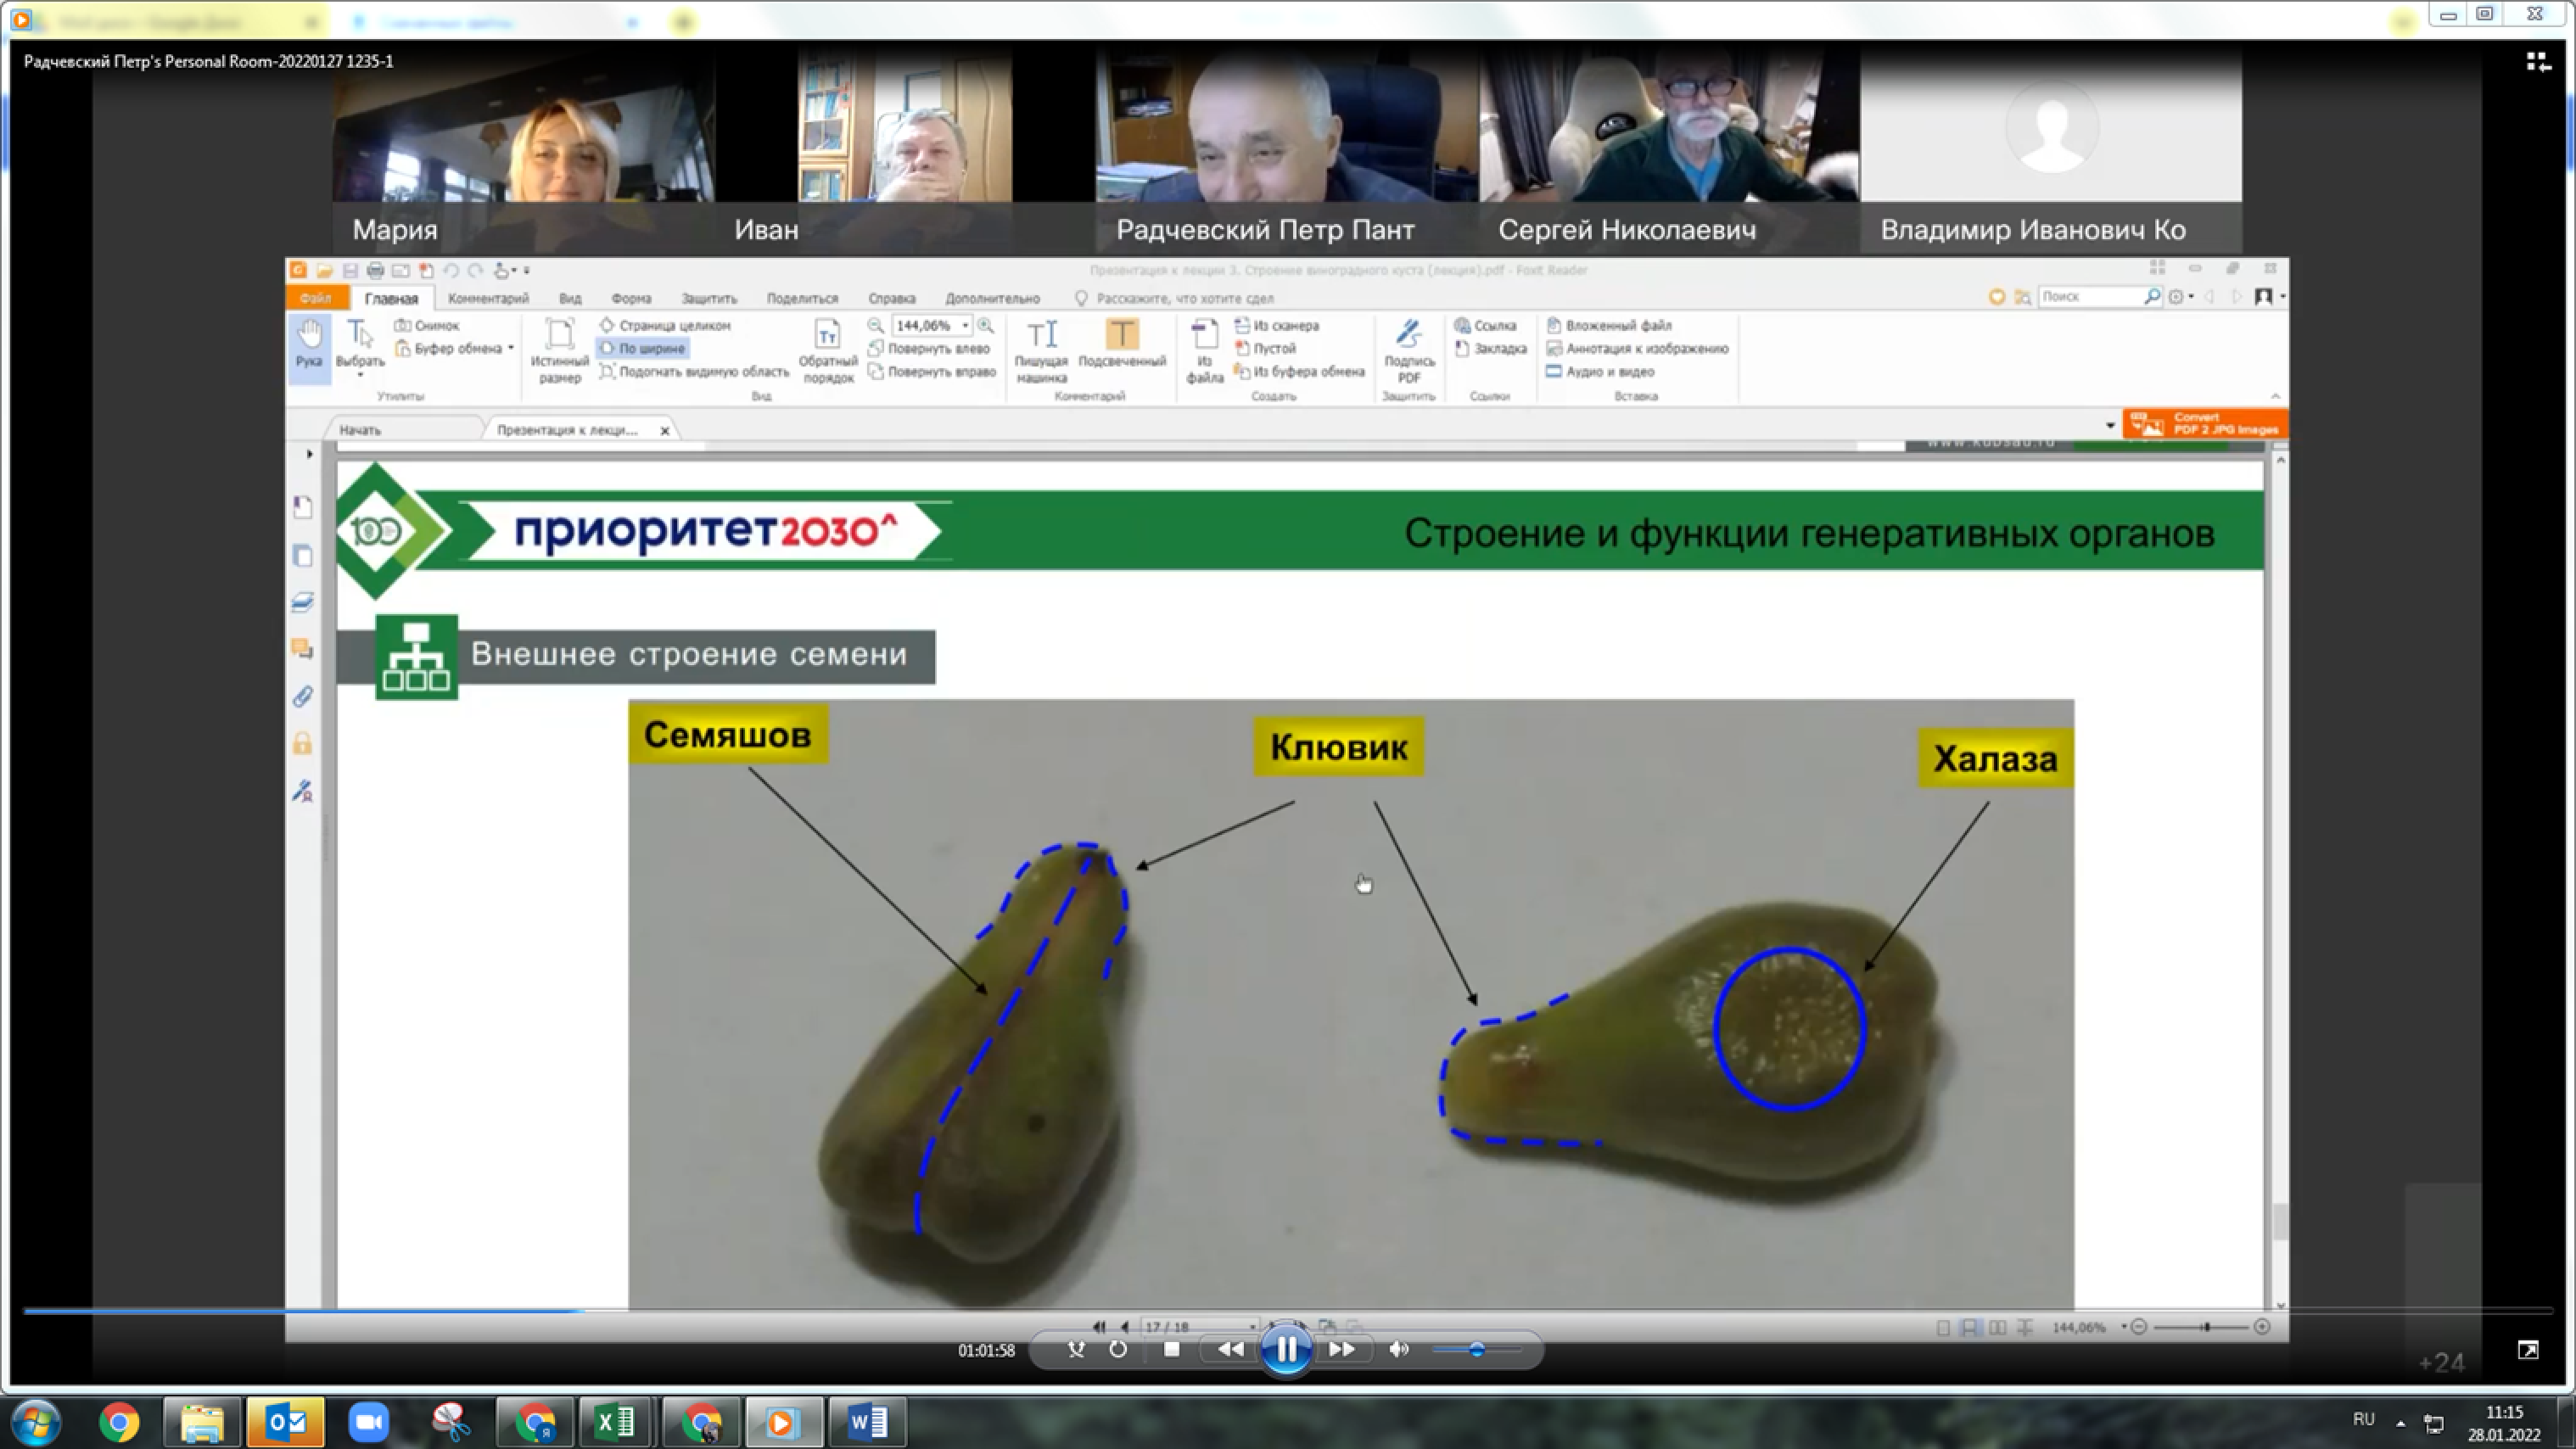Toggle the repeat button in the player
Screen dimensions: 2576x1449
[1118, 1350]
